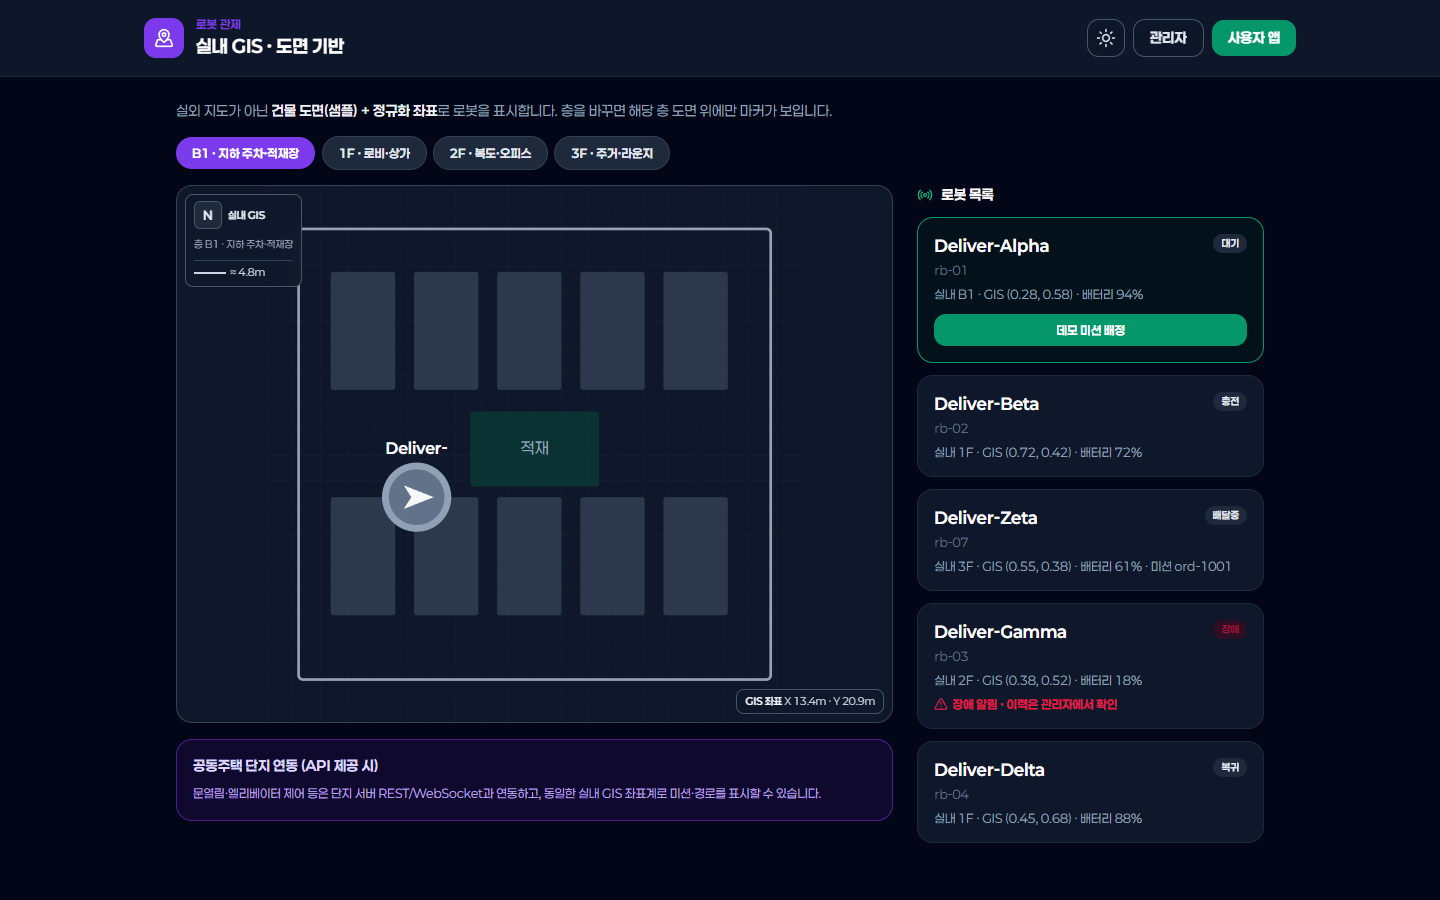
Task: Click the 대기 status badge on Deliver-Alpha
Action: [x=1230, y=243]
